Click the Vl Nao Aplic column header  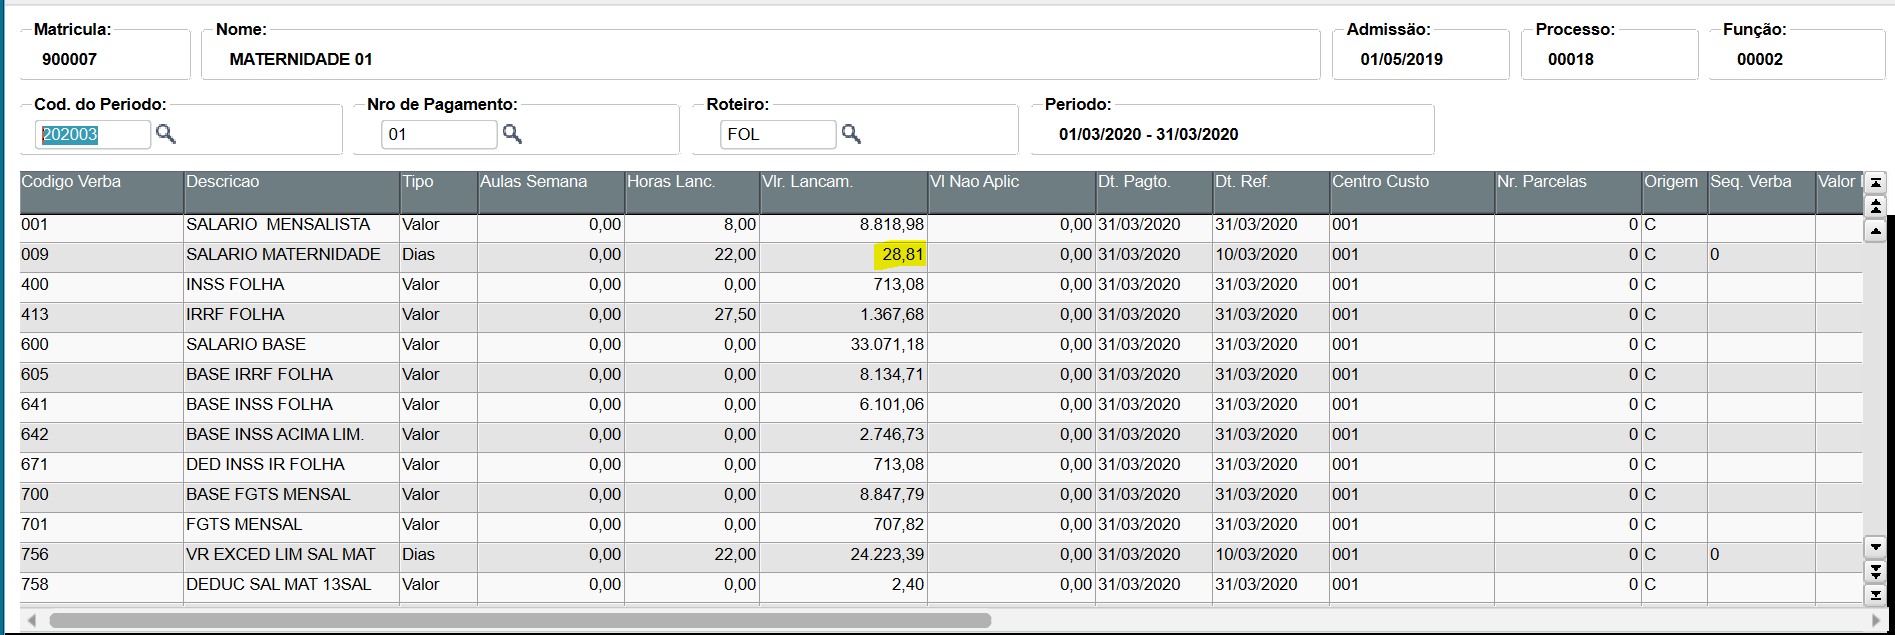click(x=1011, y=191)
